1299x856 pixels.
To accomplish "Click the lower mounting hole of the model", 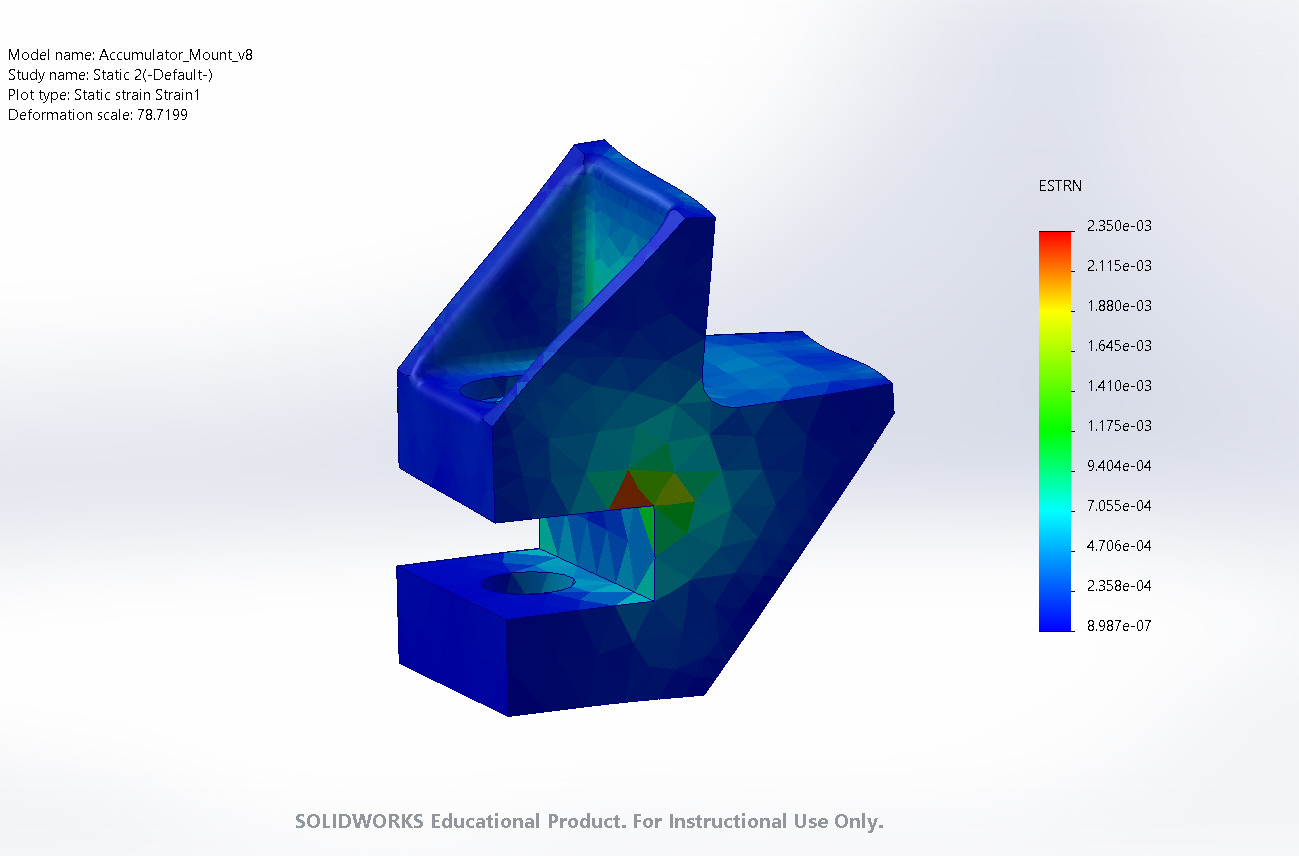I will tap(528, 582).
